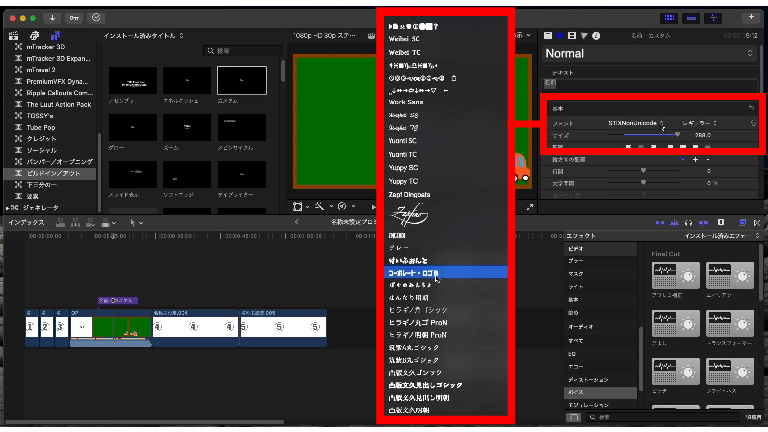Show the titles and generators sidebar icon

(x=55, y=36)
